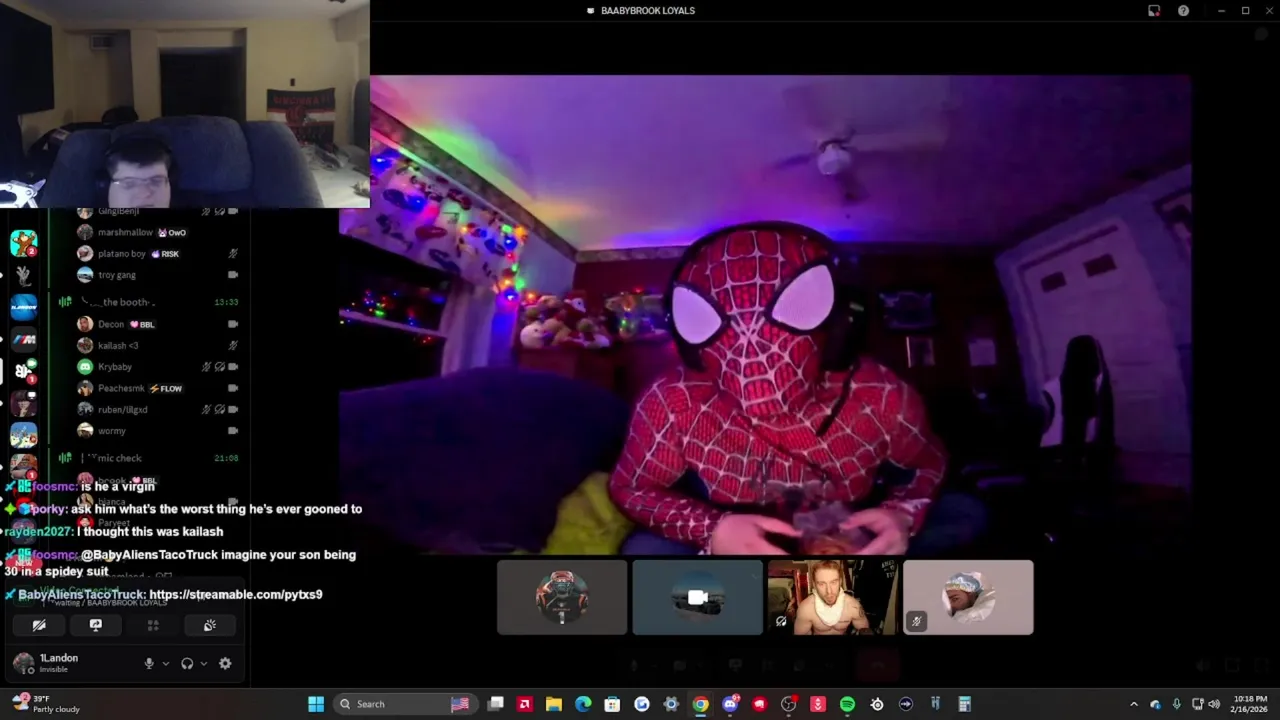Select first participant tile with helmet avatar
This screenshot has height=720, width=1280.
pos(562,597)
